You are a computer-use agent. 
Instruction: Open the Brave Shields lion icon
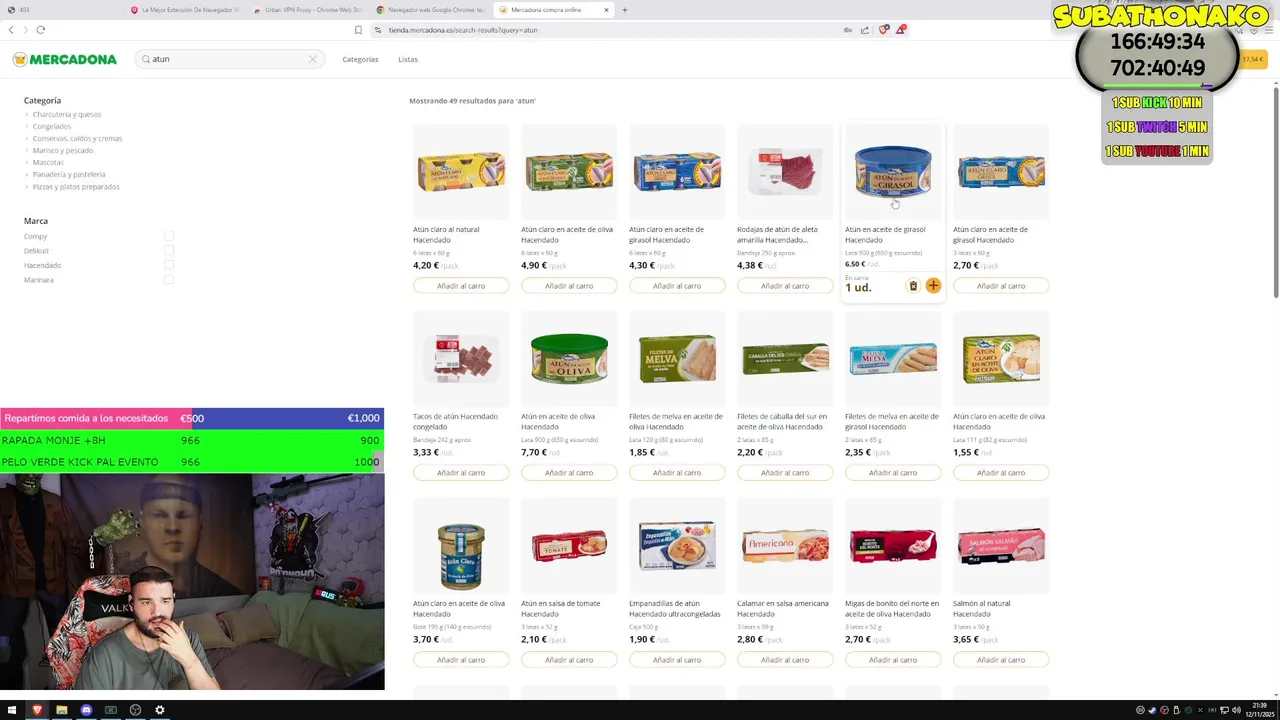pos(883,30)
